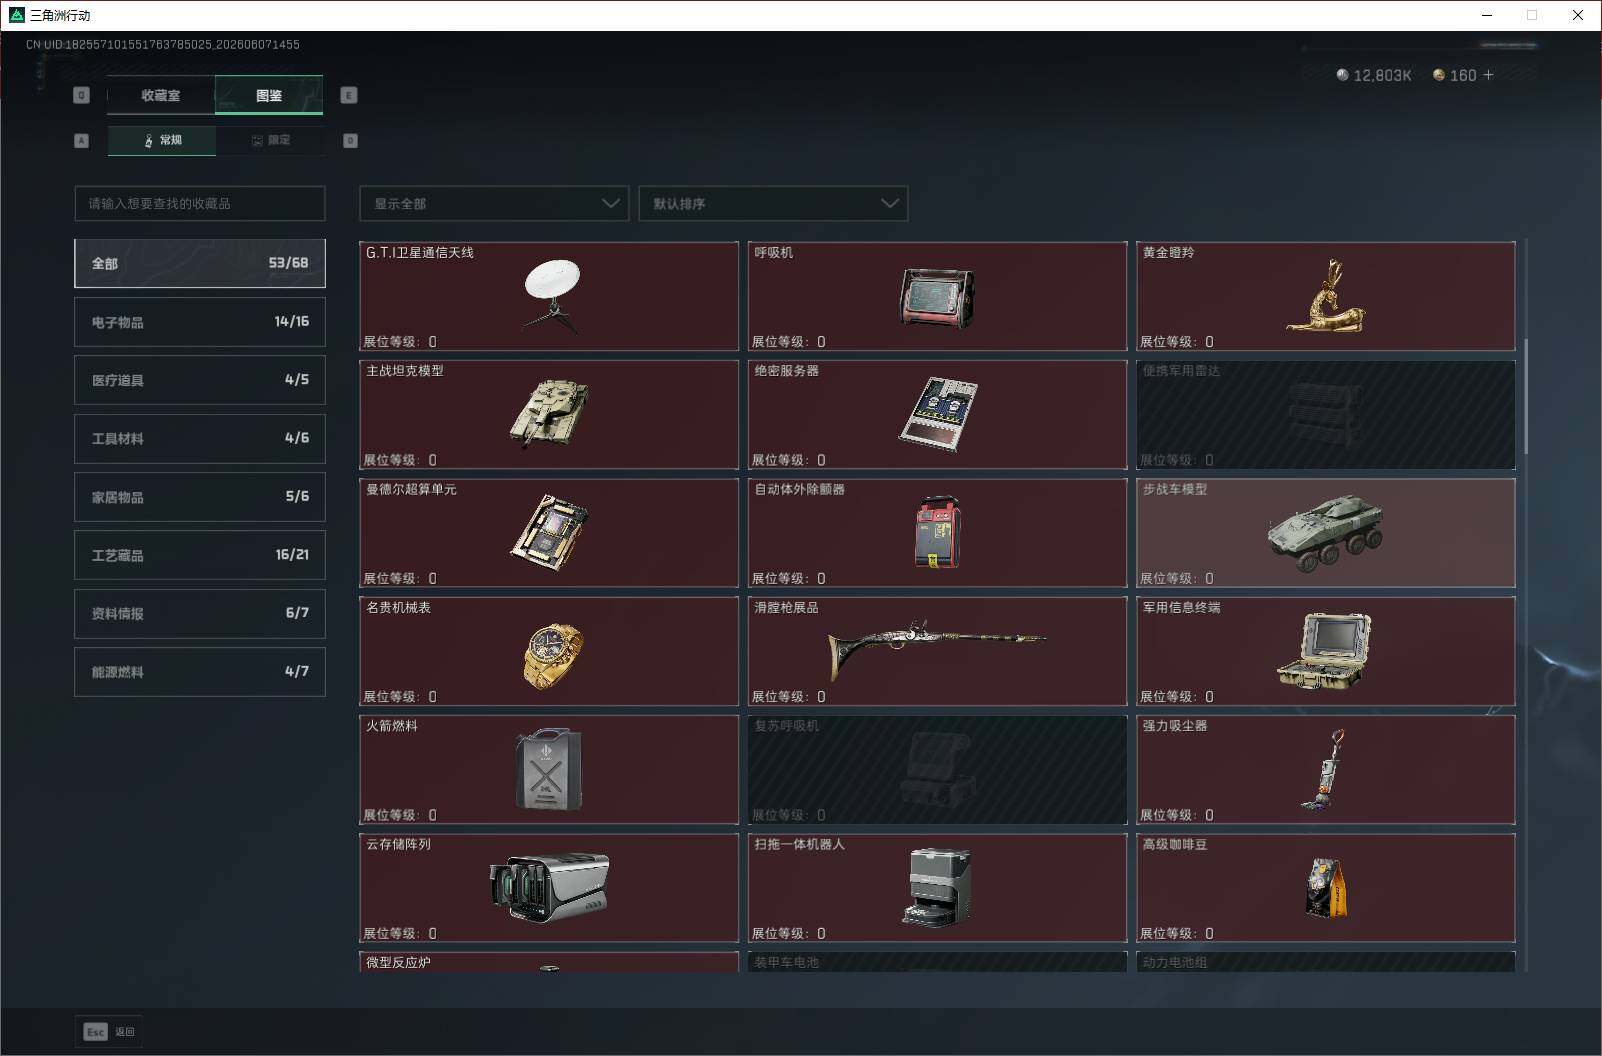Select the 强力吸尘器 vacuum cleaner icon
The width and height of the screenshot is (1602, 1056).
click(x=1323, y=770)
